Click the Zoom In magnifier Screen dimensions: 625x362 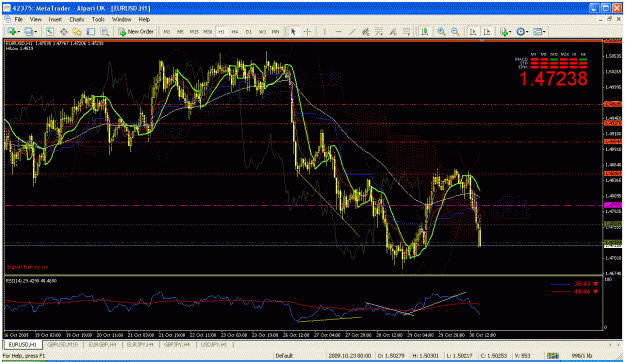click(x=441, y=31)
